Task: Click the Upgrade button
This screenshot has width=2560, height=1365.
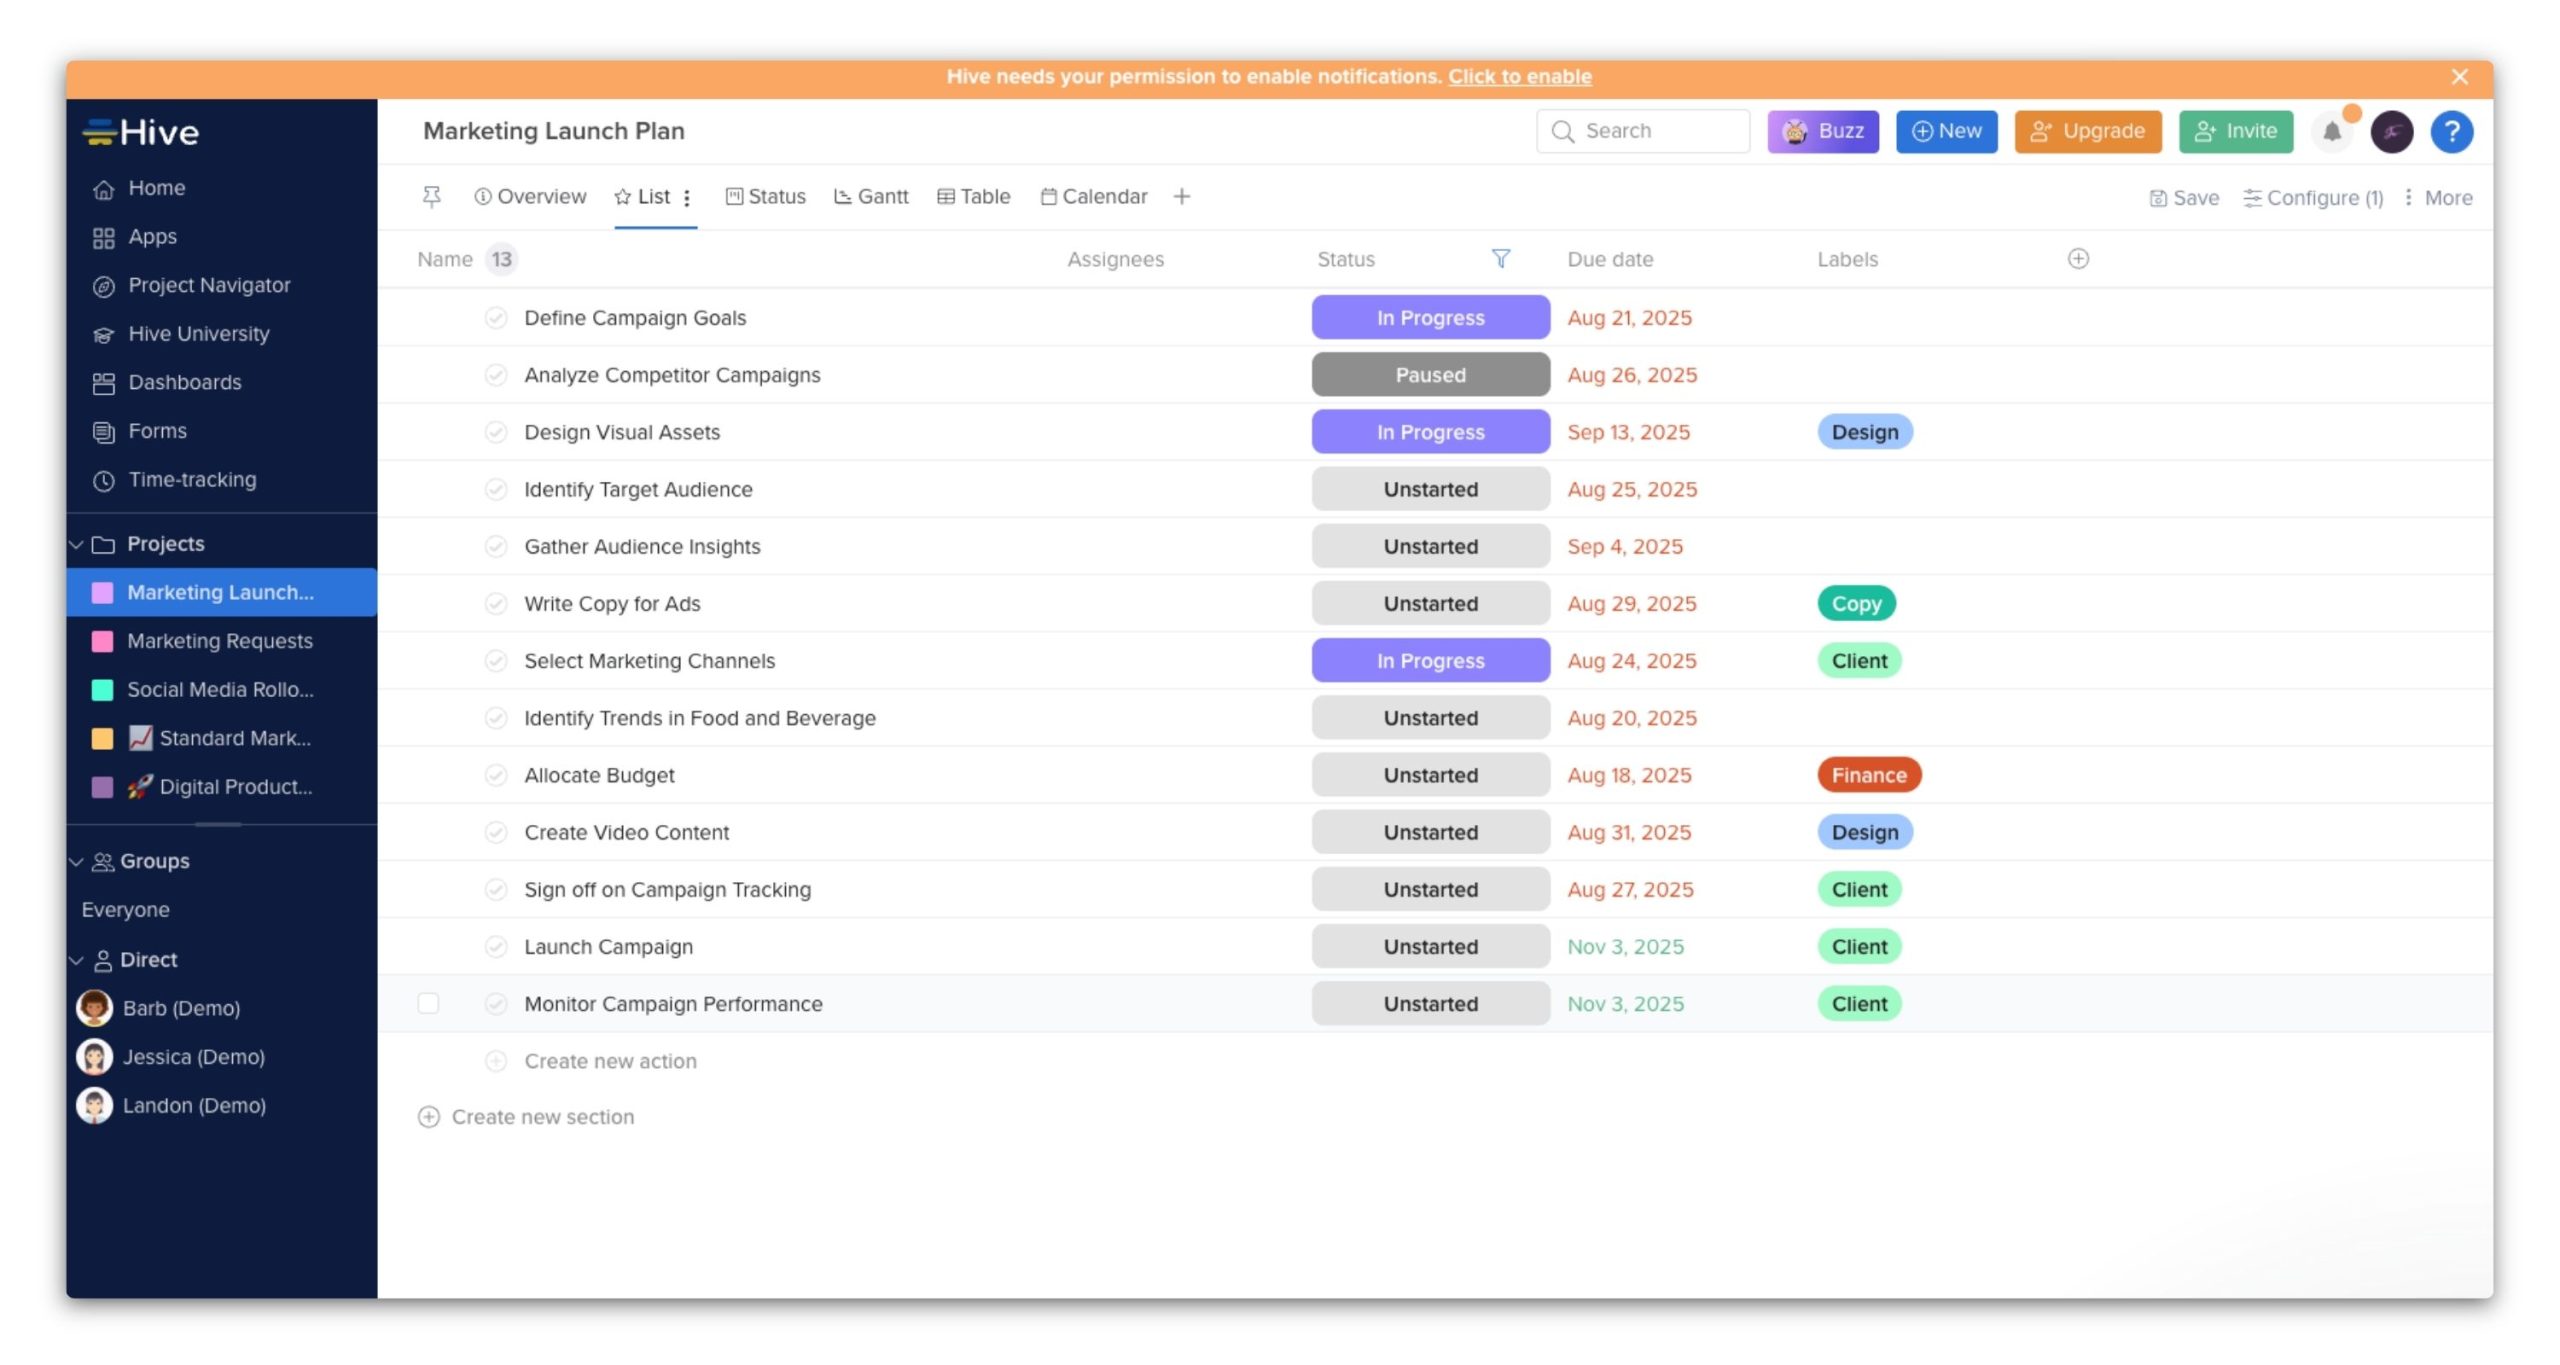Action: coord(2087,132)
